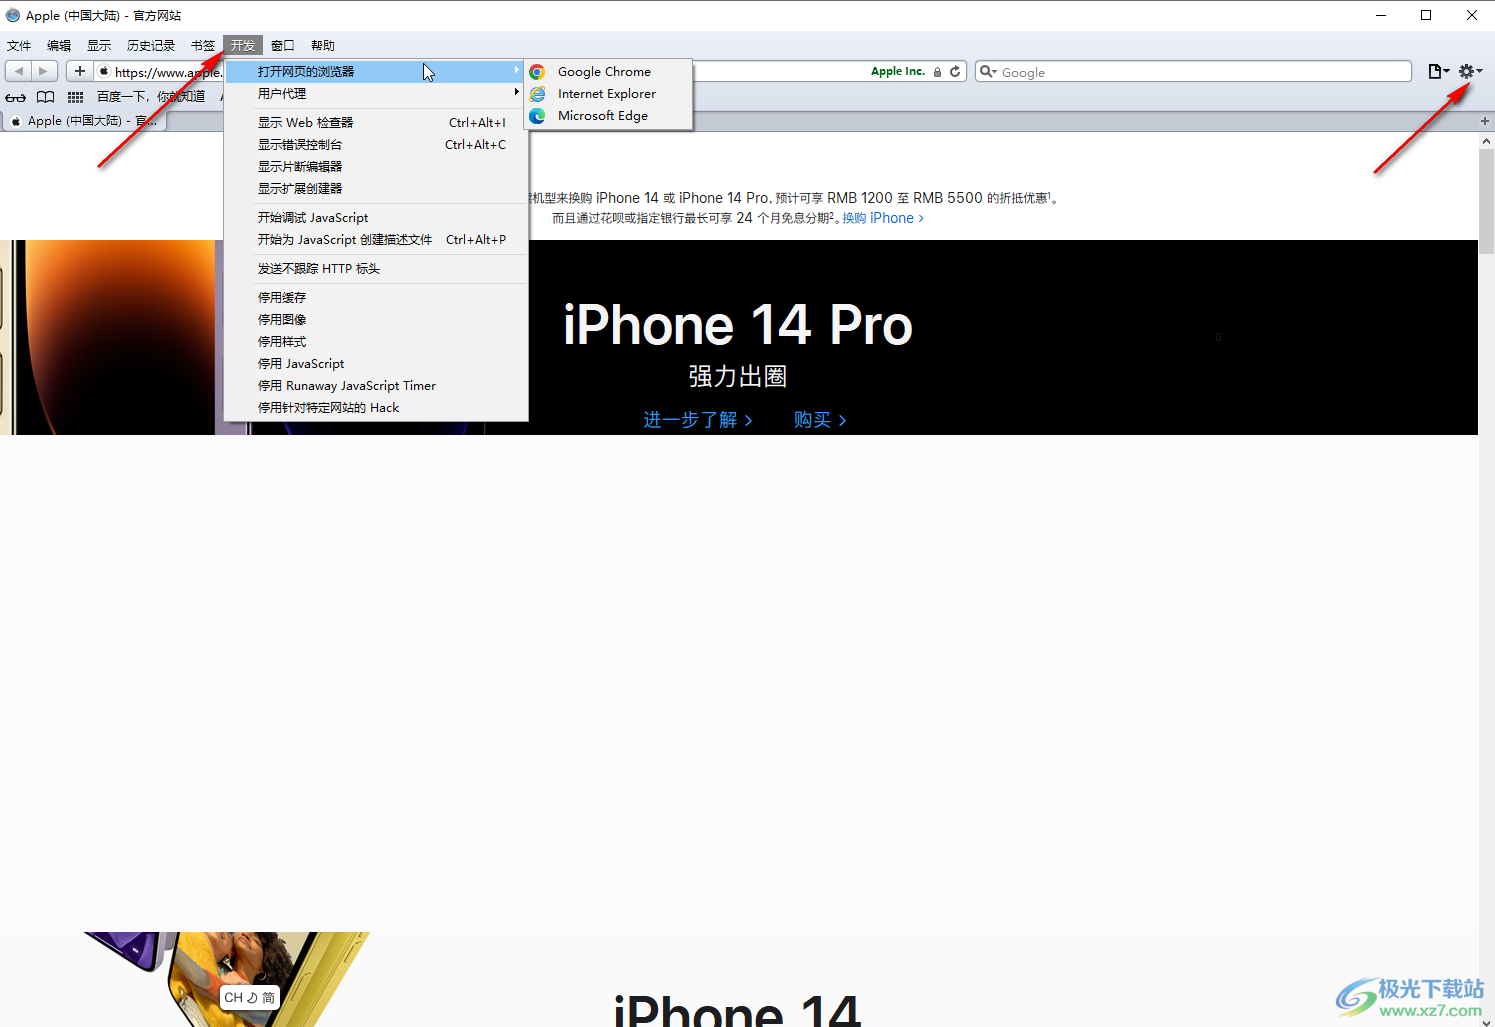Select 显示 Web 检查器

pos(375,123)
